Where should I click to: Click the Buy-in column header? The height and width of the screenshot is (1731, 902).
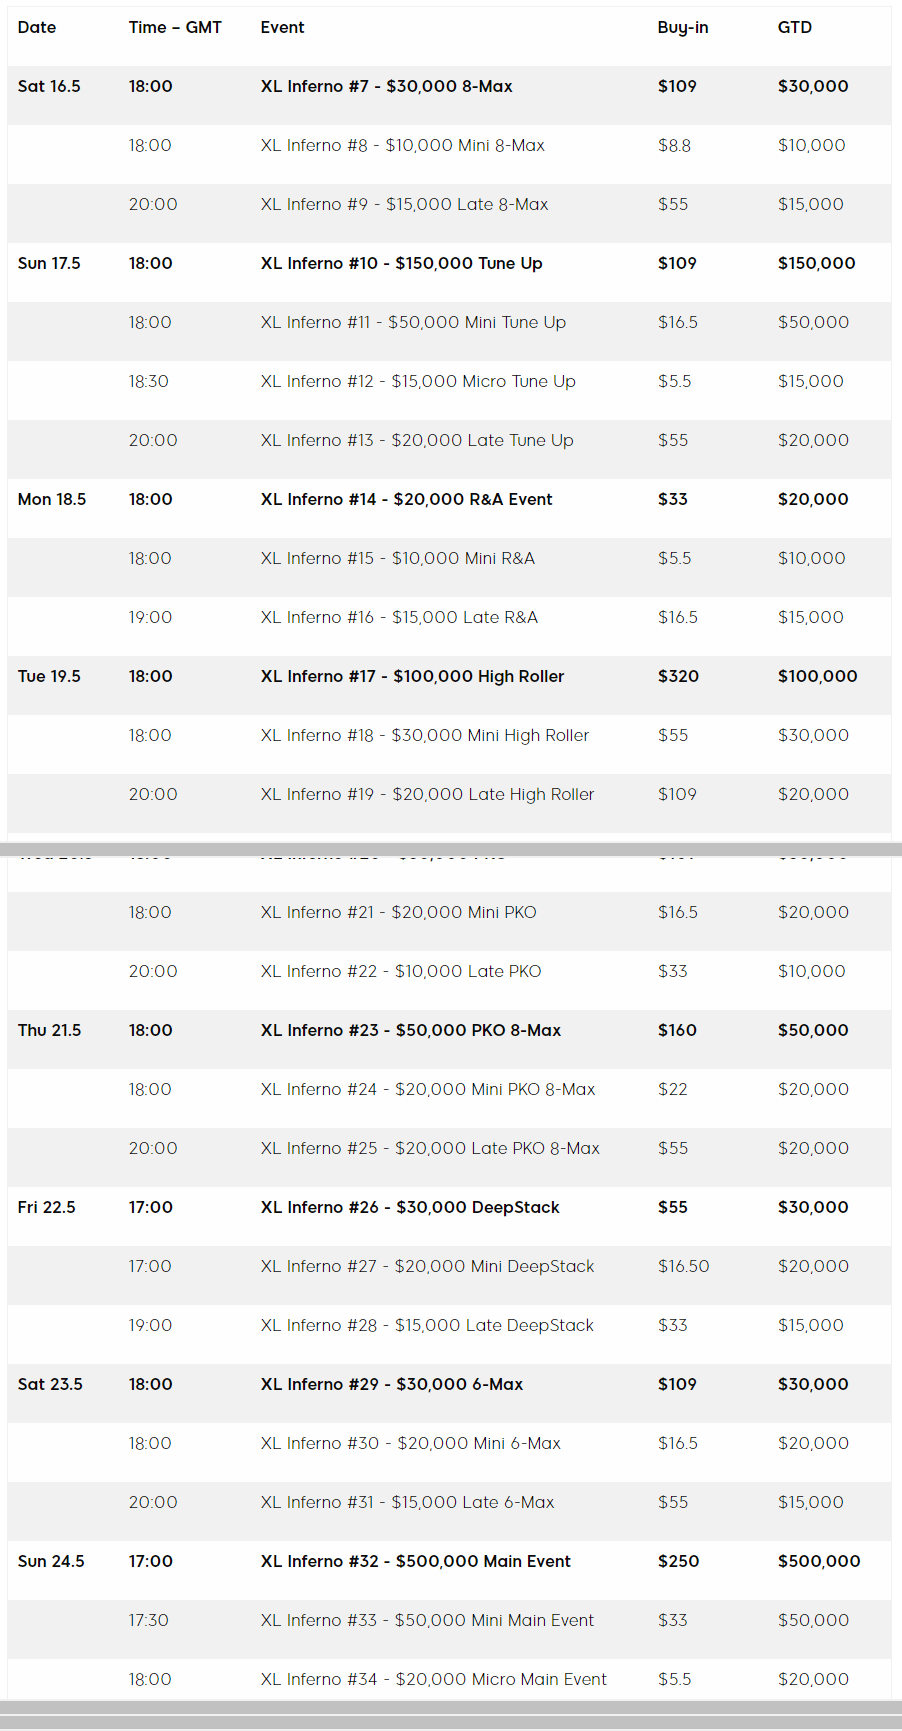tap(683, 27)
